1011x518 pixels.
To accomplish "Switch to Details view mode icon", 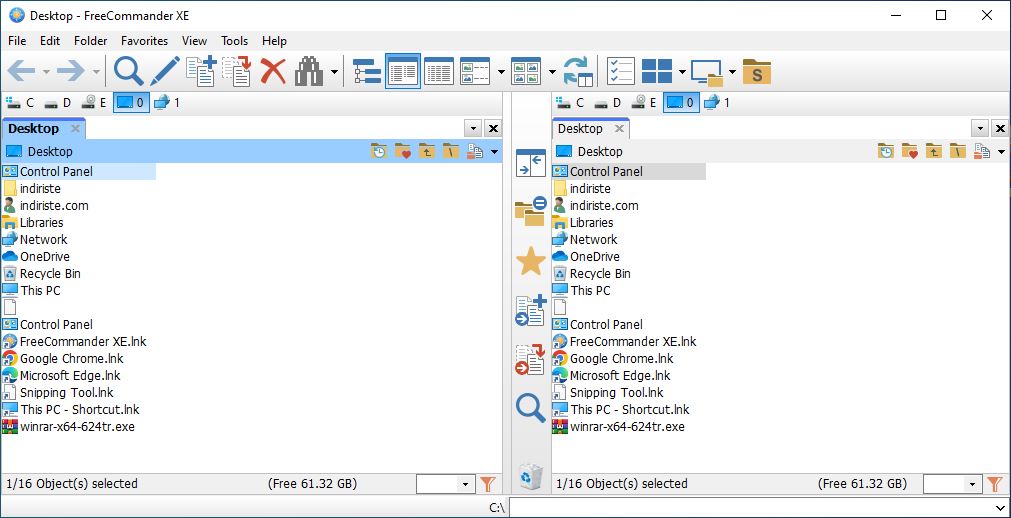I will coord(439,72).
